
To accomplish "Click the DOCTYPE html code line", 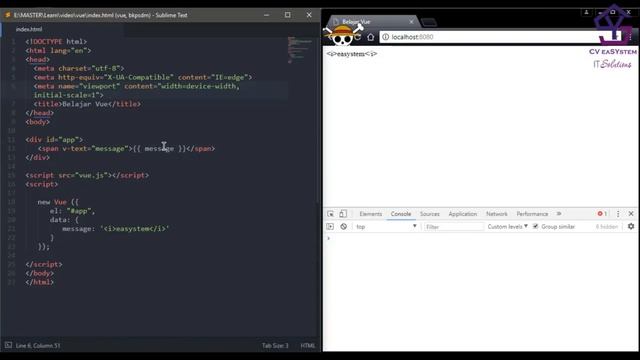I will pos(56,42).
